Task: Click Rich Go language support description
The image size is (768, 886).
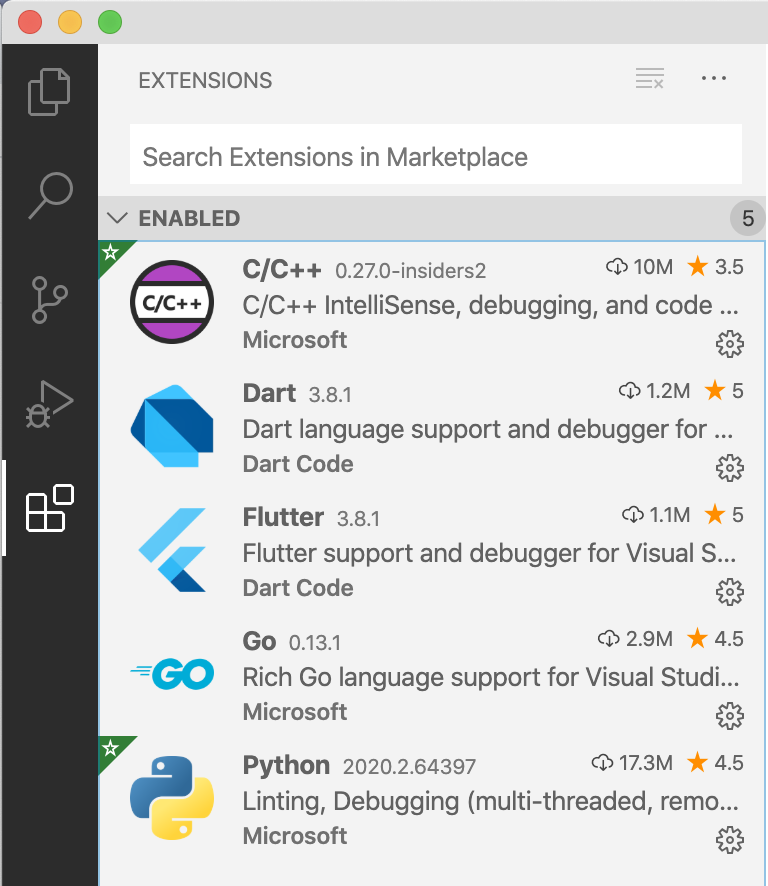Action: (491, 677)
